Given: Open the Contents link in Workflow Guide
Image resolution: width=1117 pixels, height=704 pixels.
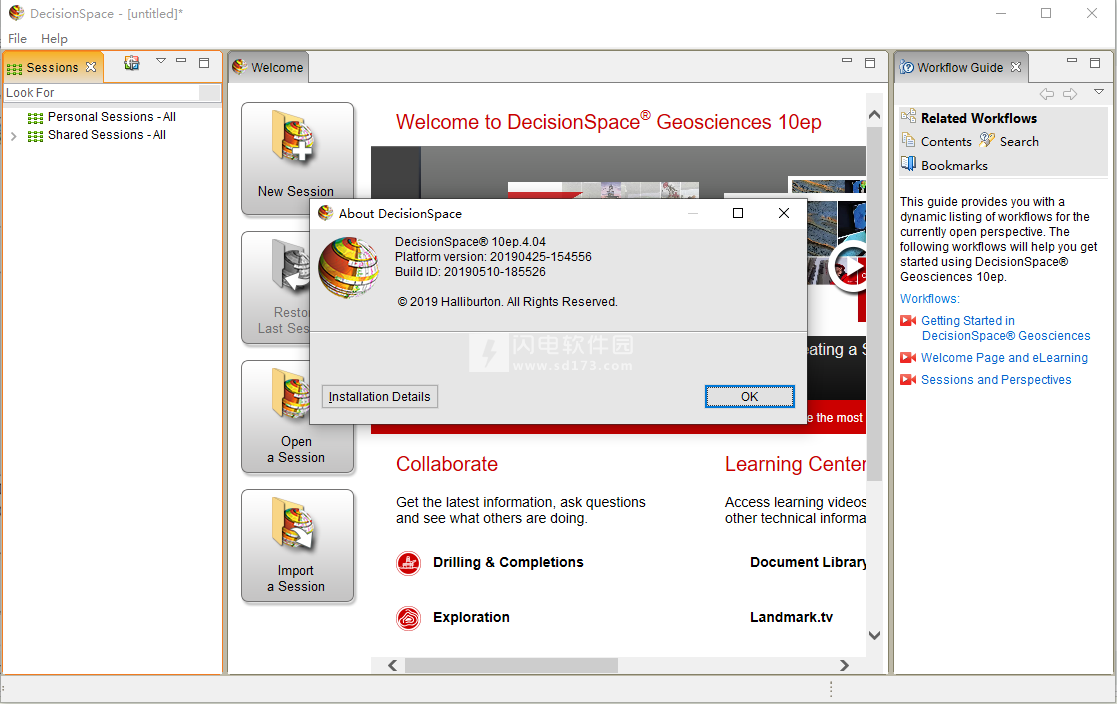Looking at the screenshot, I should (x=946, y=142).
